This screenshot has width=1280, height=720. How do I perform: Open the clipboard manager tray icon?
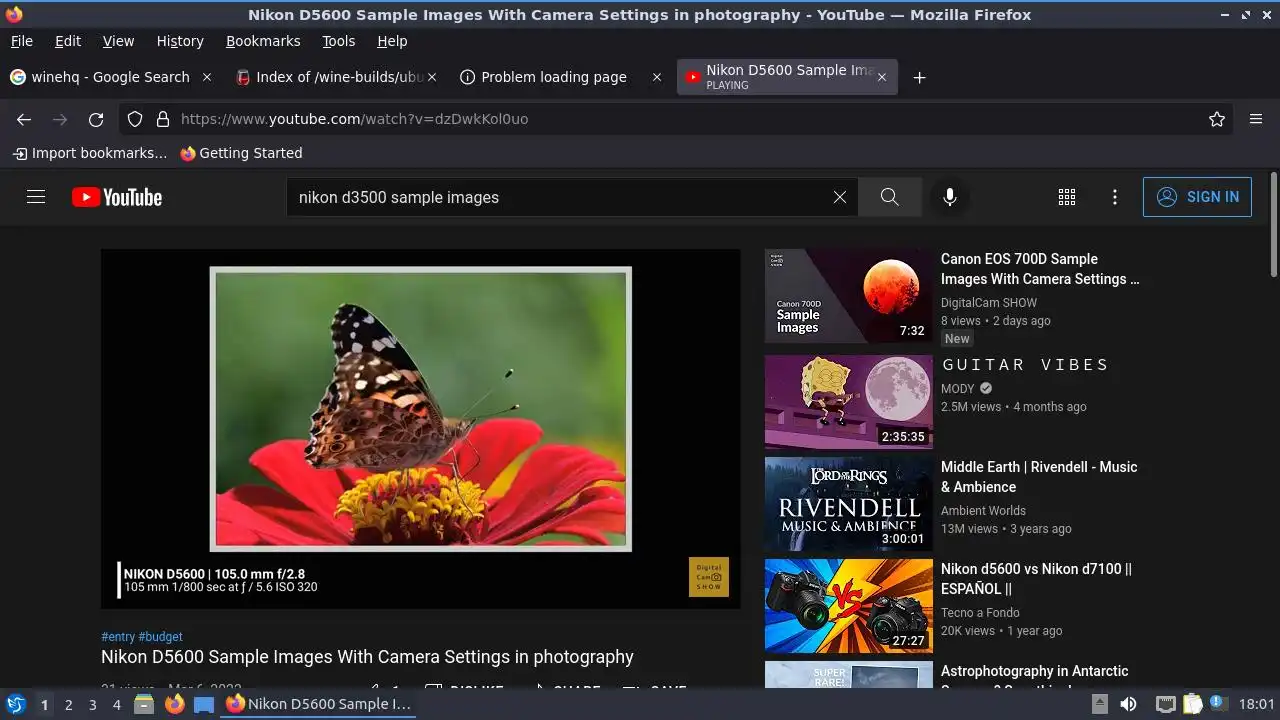point(1192,704)
